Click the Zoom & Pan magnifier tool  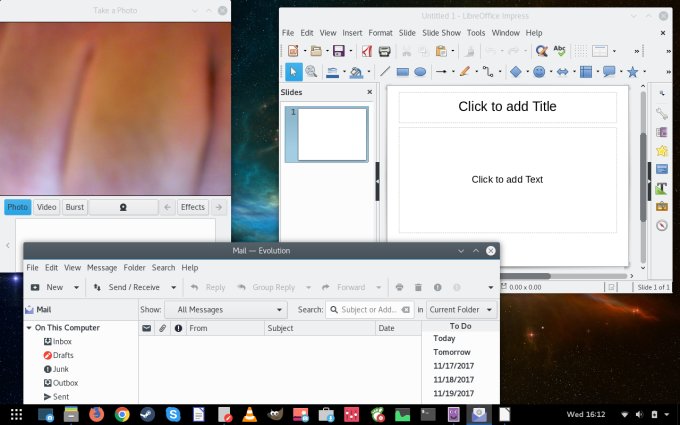311,72
